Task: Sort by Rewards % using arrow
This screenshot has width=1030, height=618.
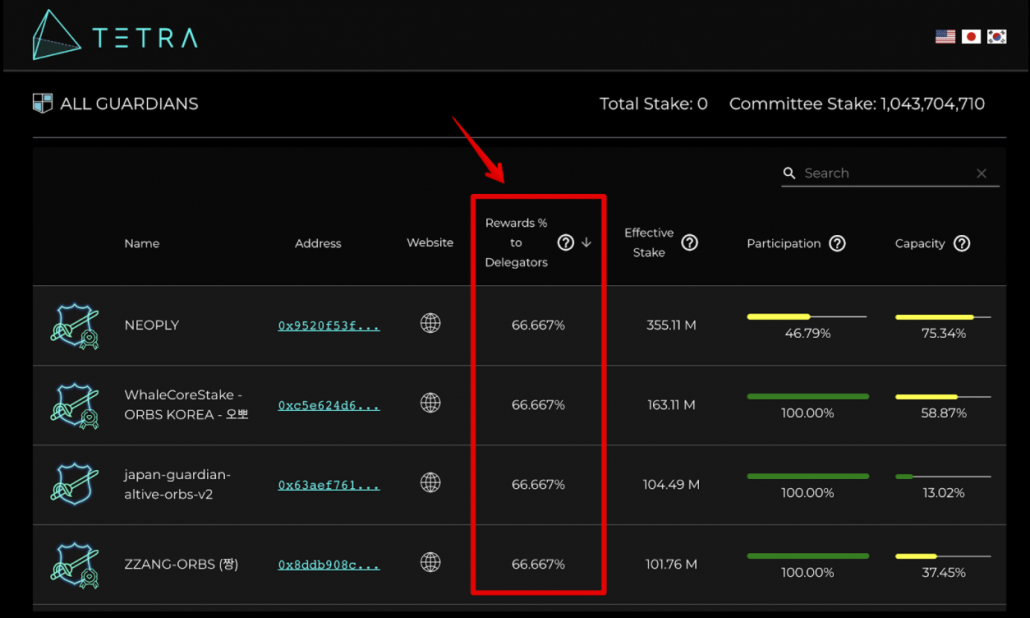Action: [x=587, y=243]
